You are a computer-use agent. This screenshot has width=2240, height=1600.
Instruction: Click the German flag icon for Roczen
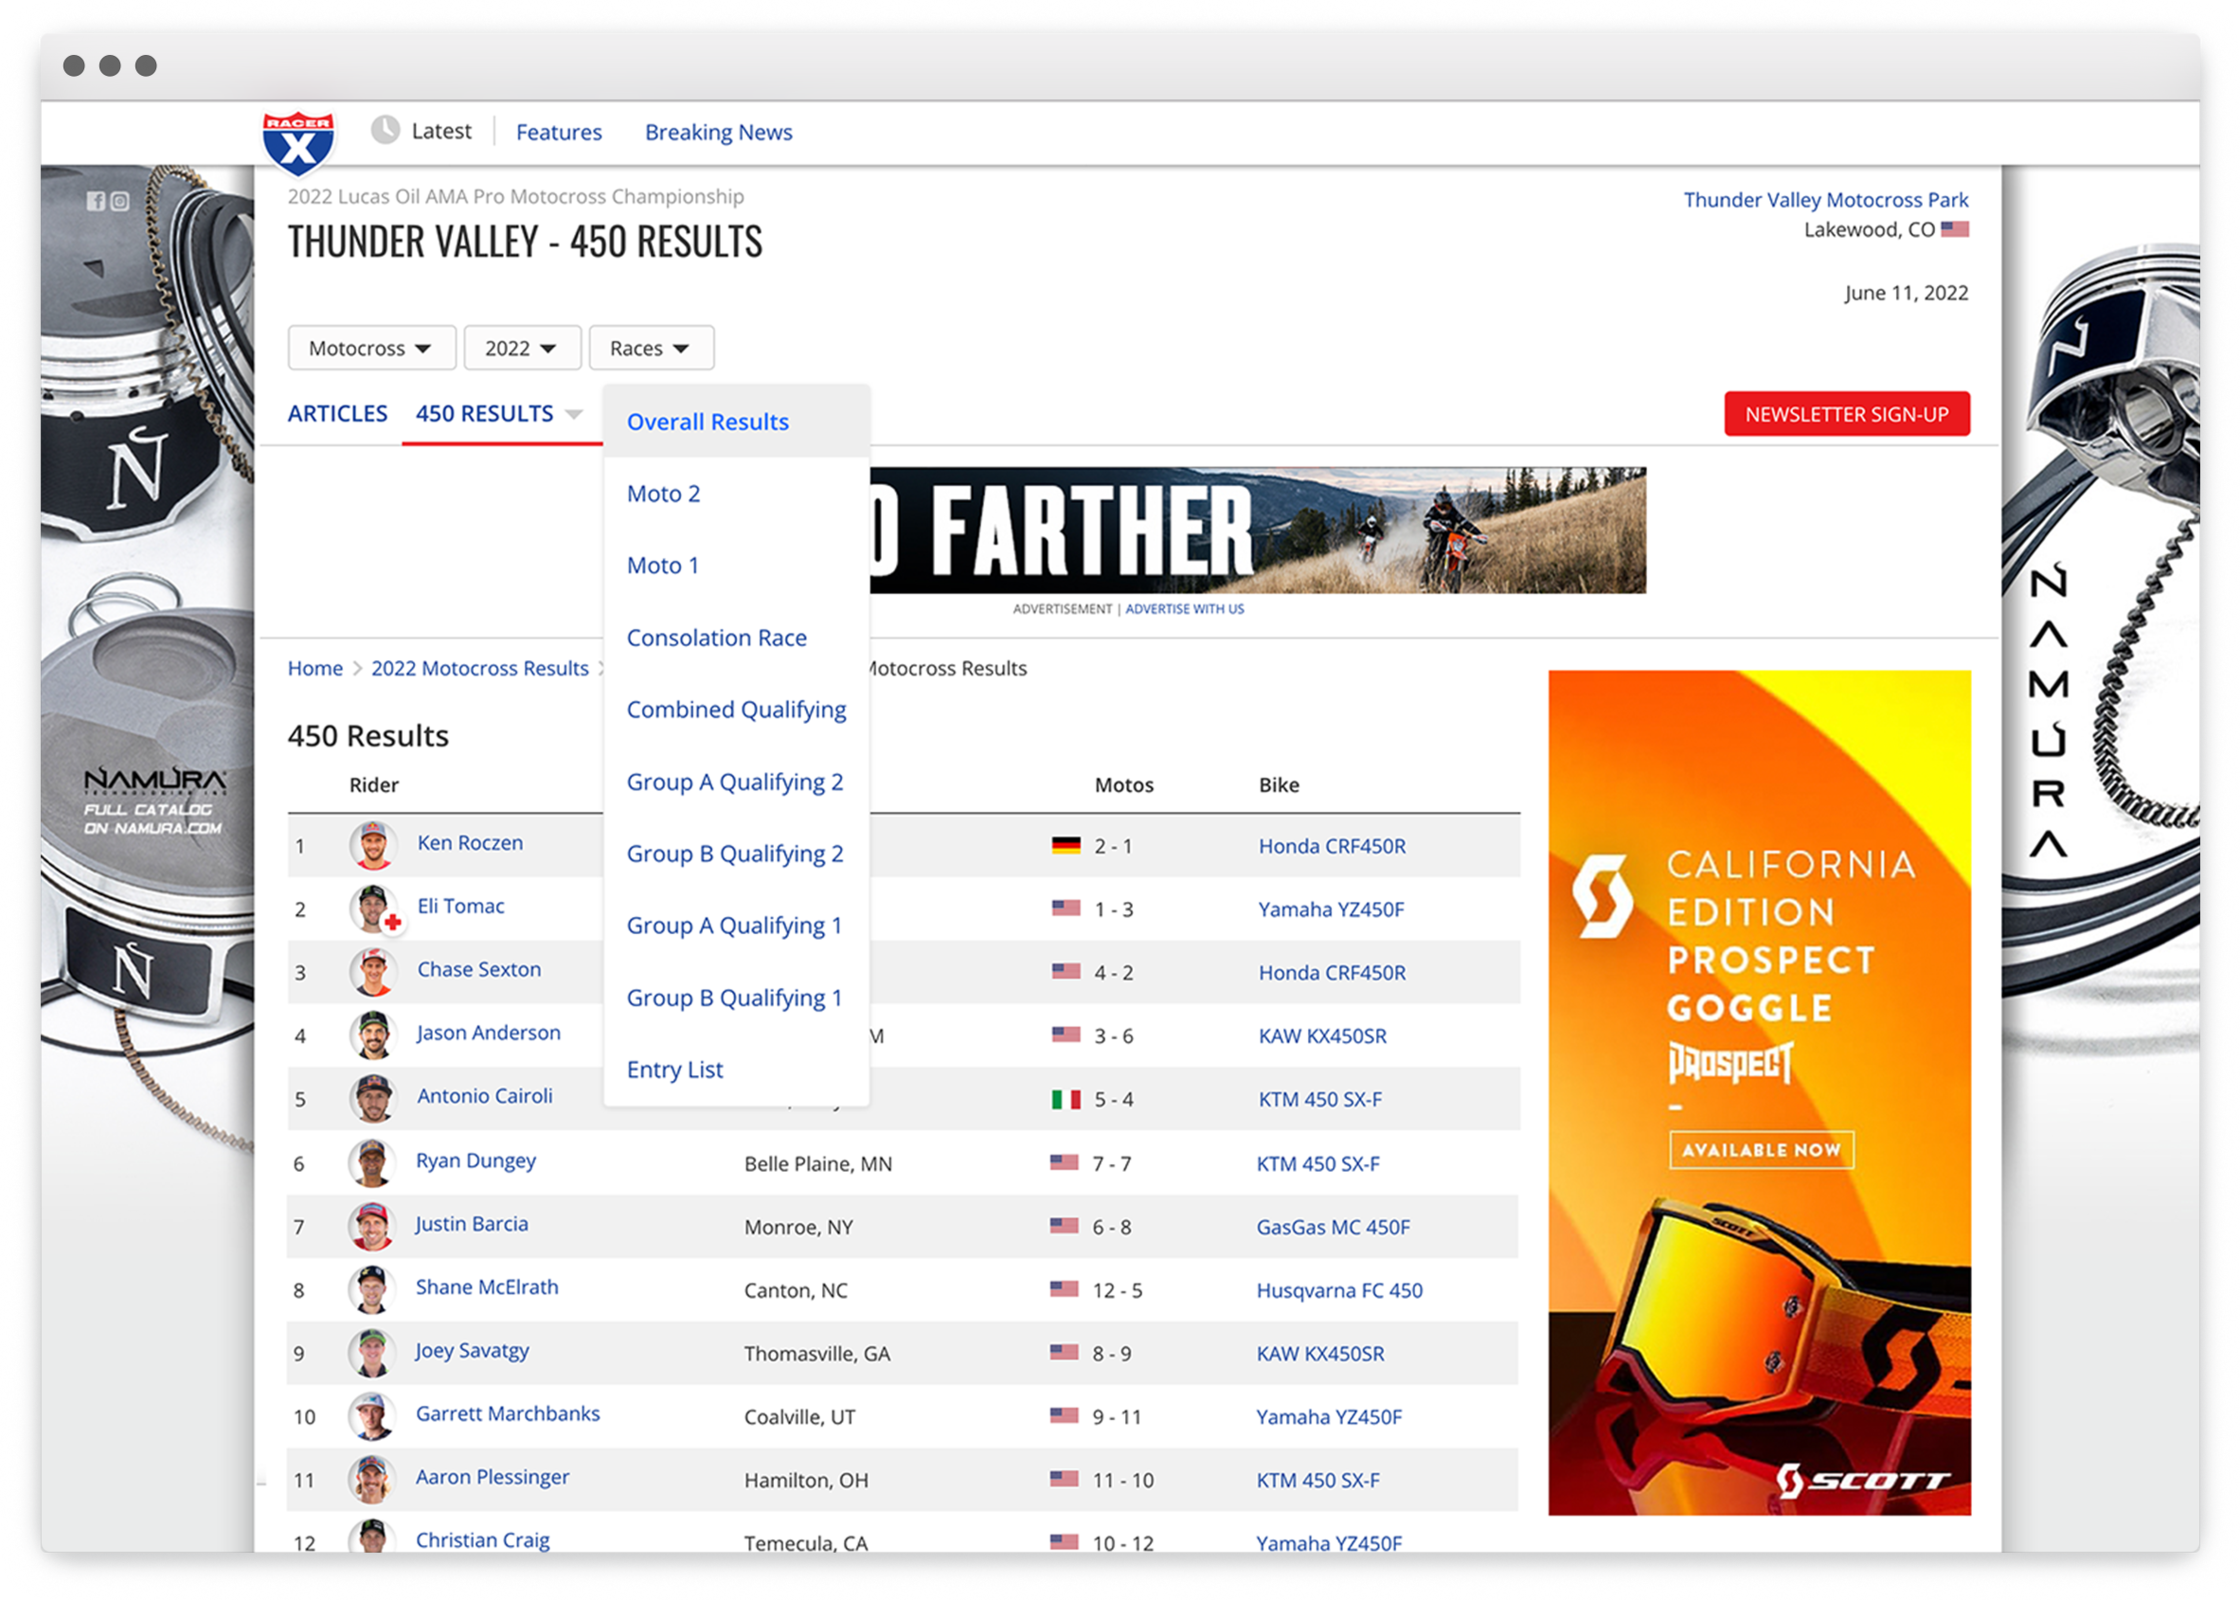1066,845
